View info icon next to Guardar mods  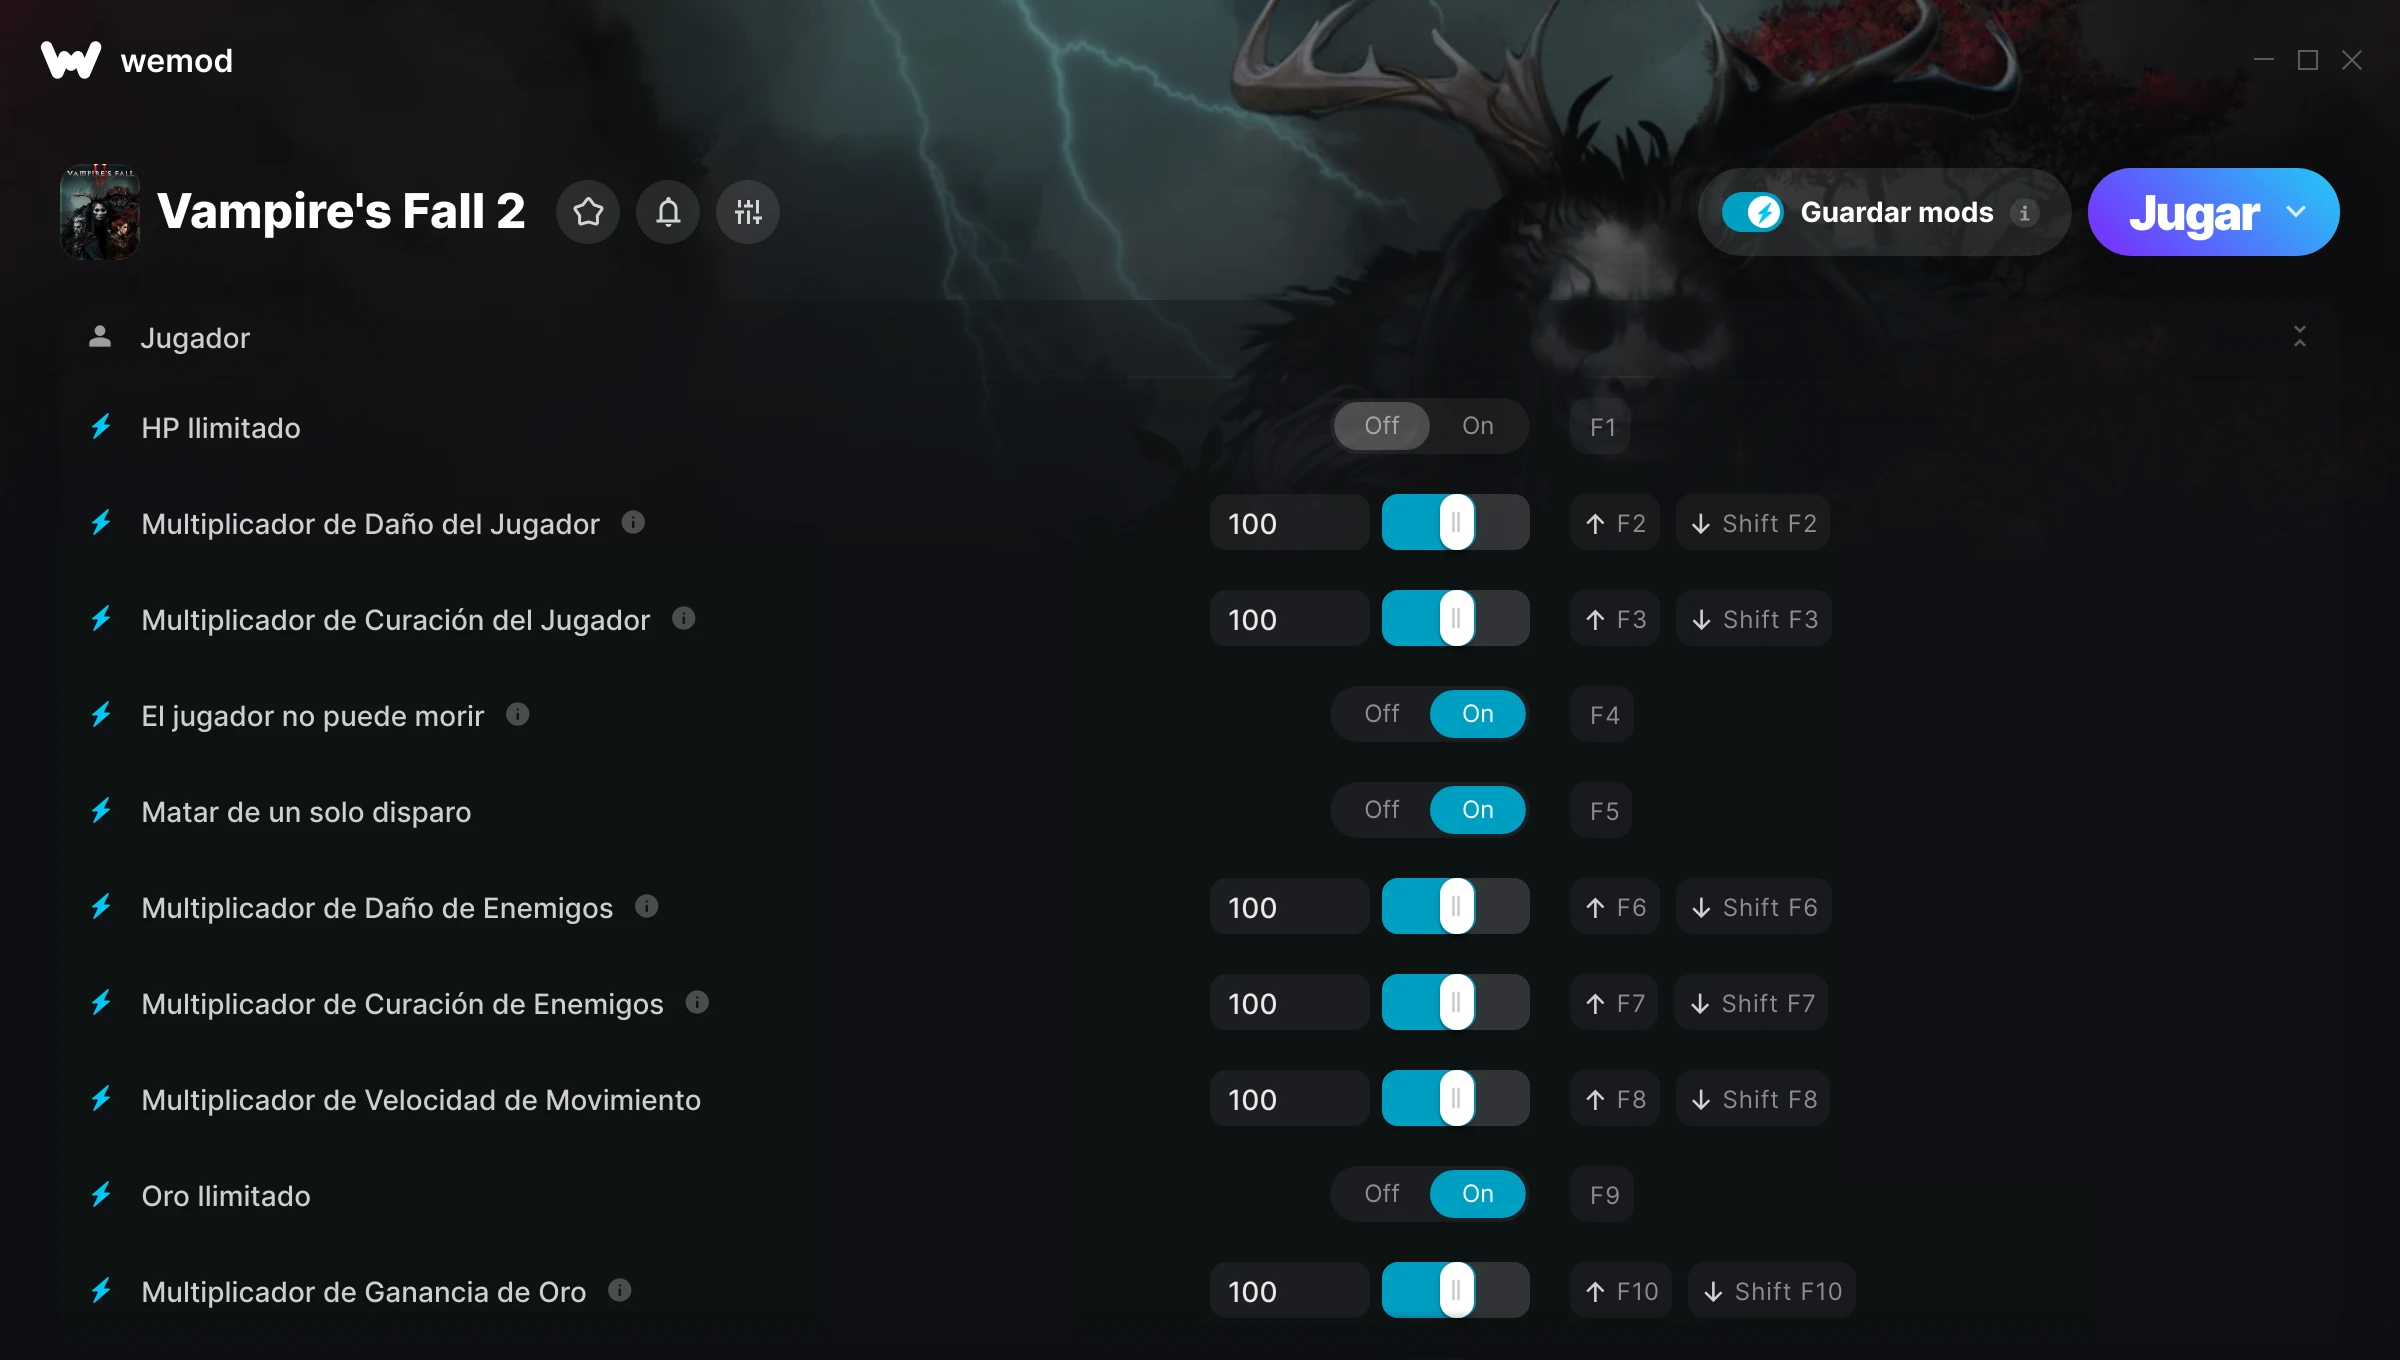(2025, 212)
